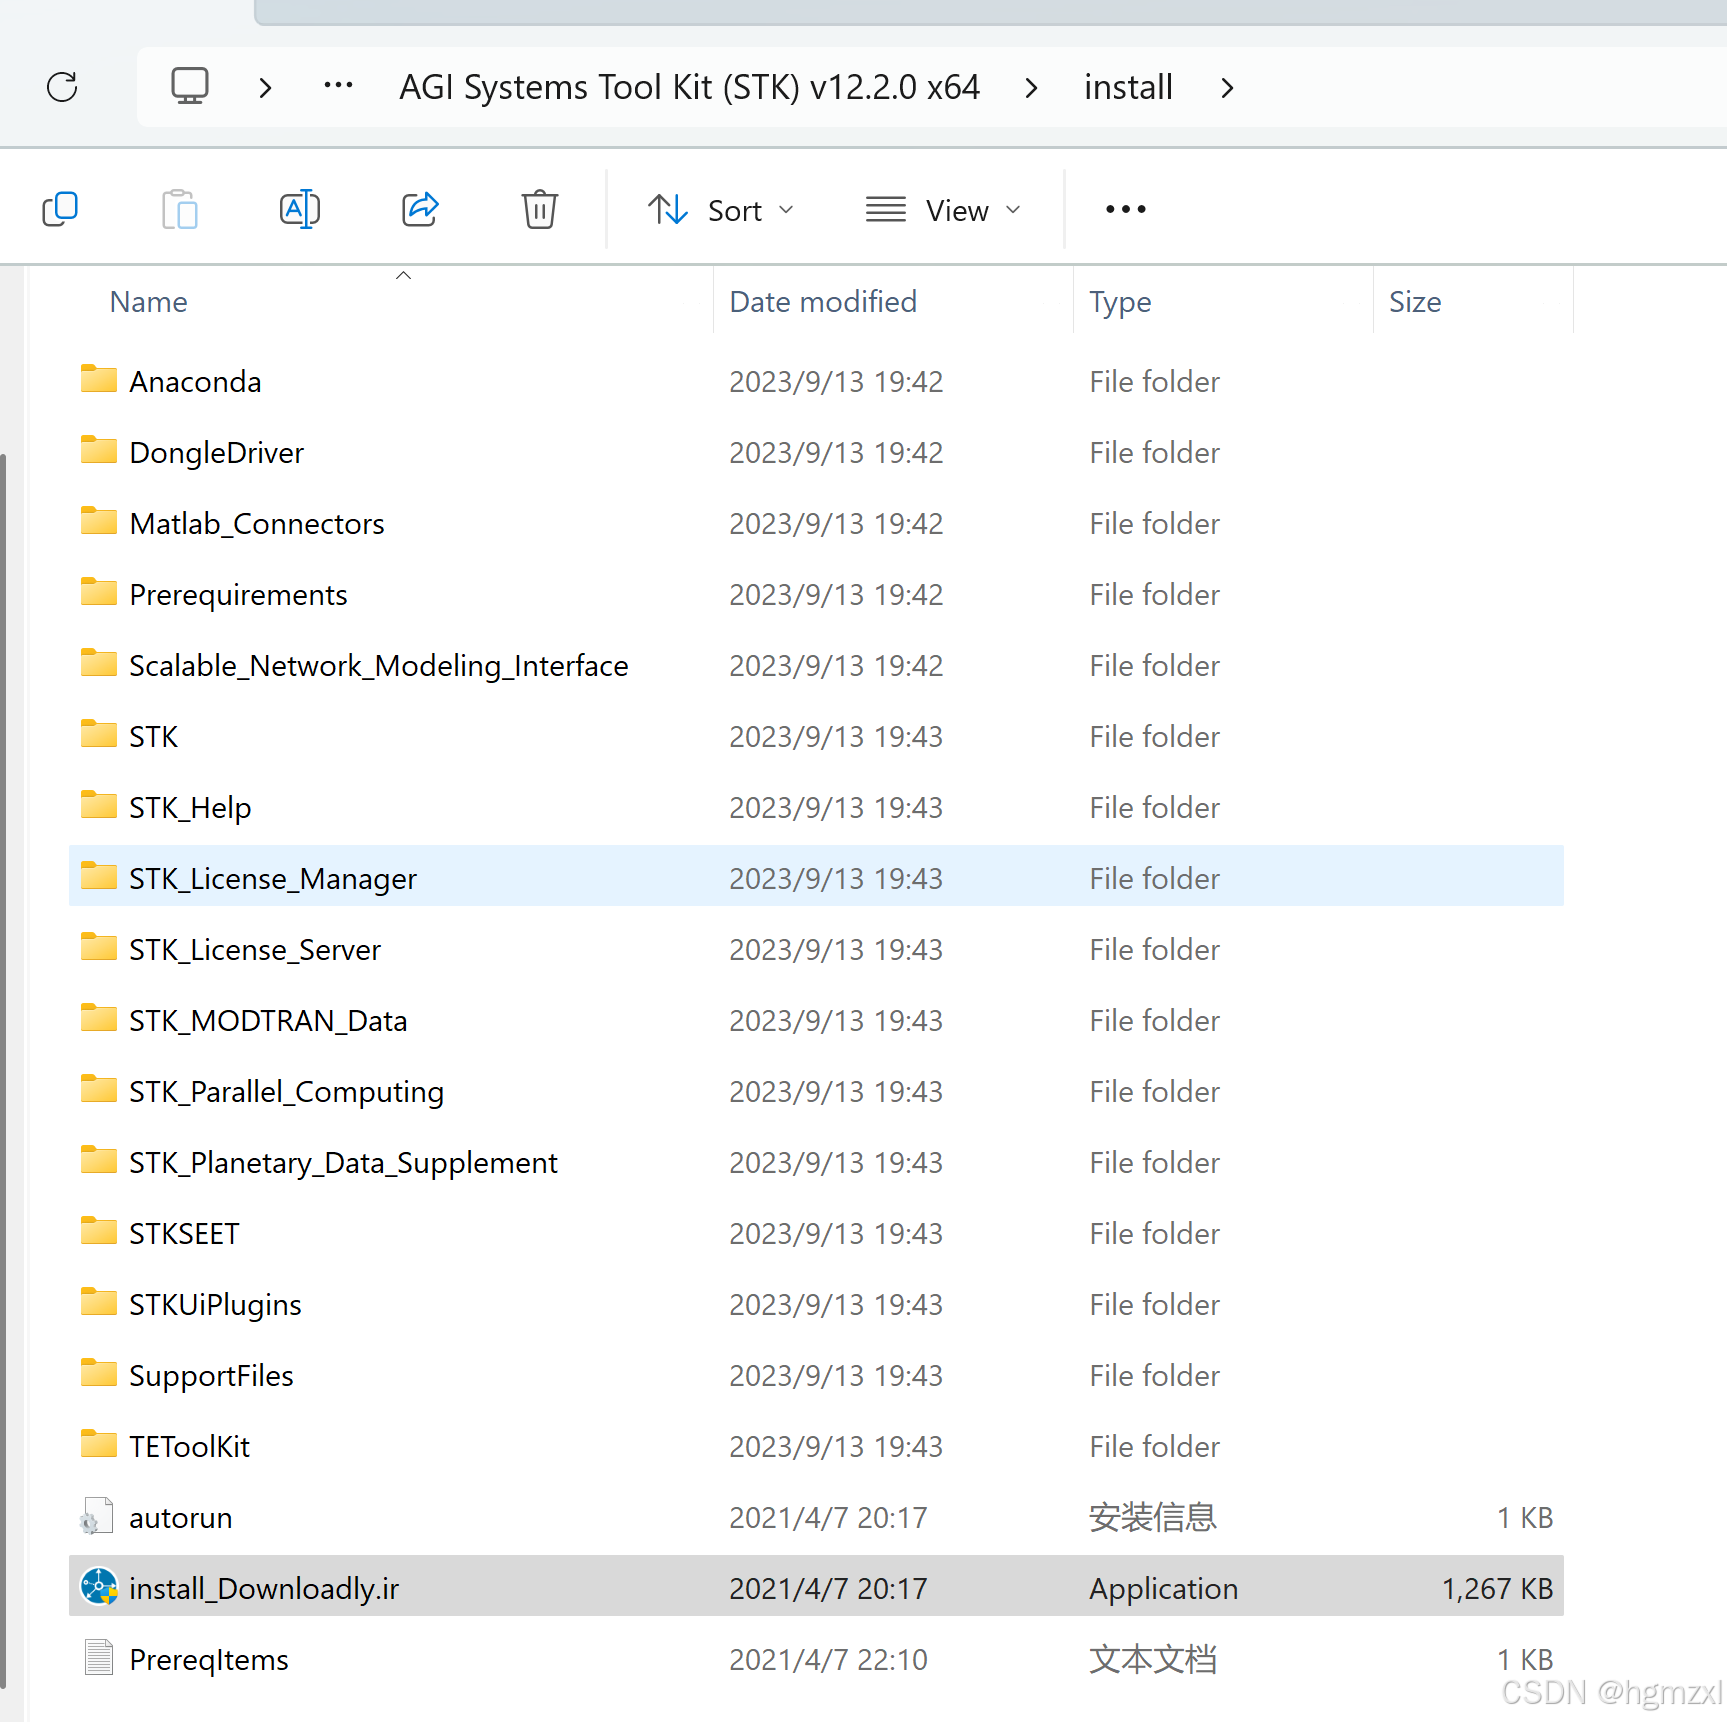Select the STK_License_Server folder
Screen dimensions: 1727x1722
[x=816, y=949]
